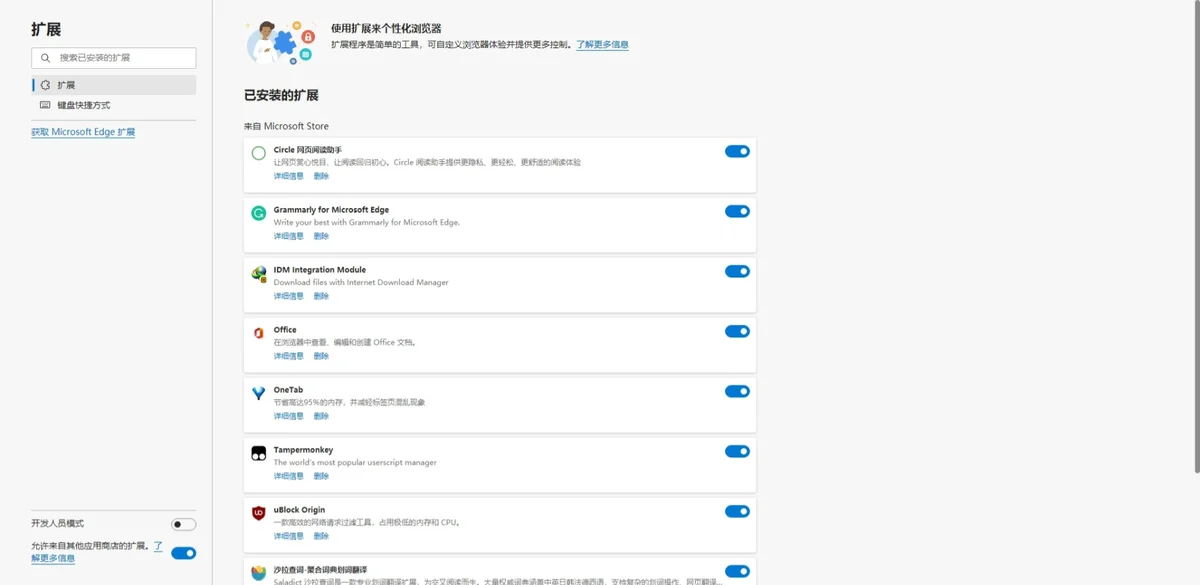
Task: Turn off Grammarly for Microsoft Edge
Action: [x=737, y=211]
